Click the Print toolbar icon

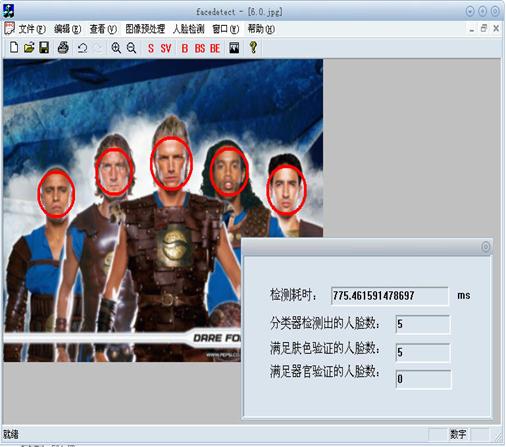click(x=63, y=48)
